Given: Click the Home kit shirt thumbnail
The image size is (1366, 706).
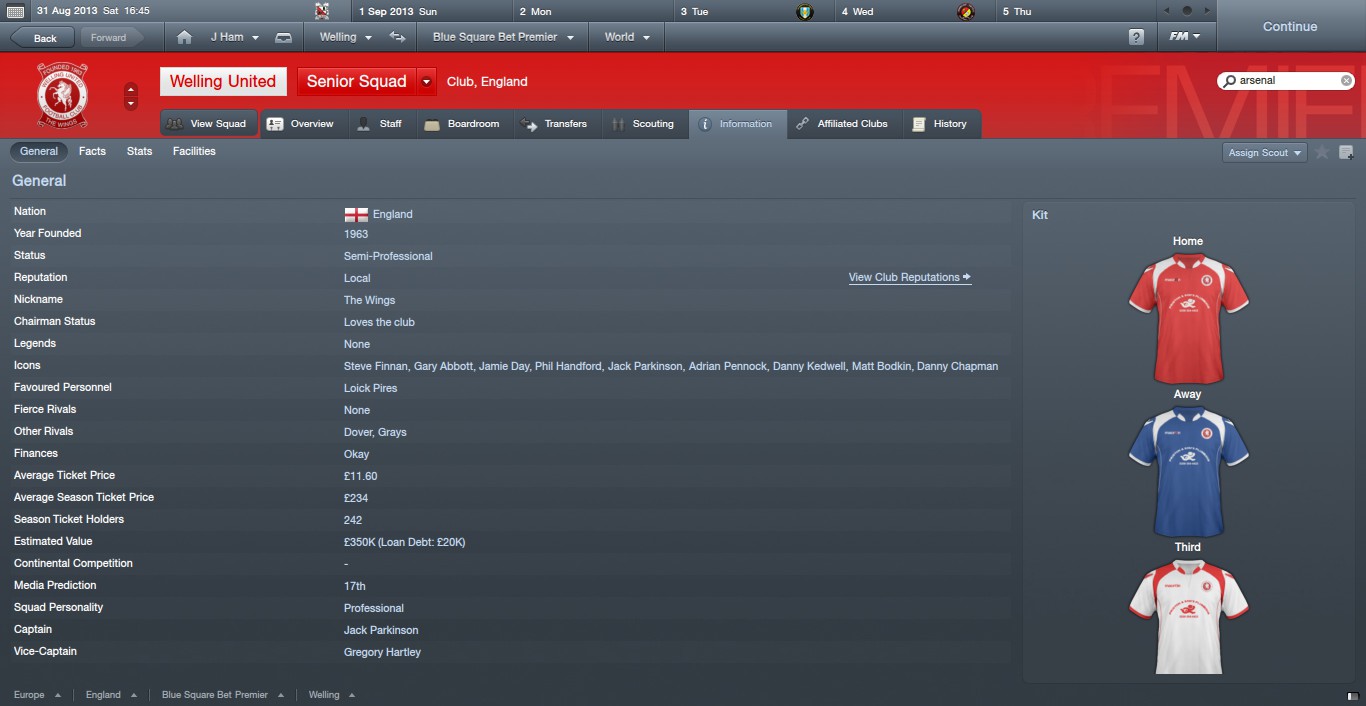Looking at the screenshot, I should (x=1188, y=318).
